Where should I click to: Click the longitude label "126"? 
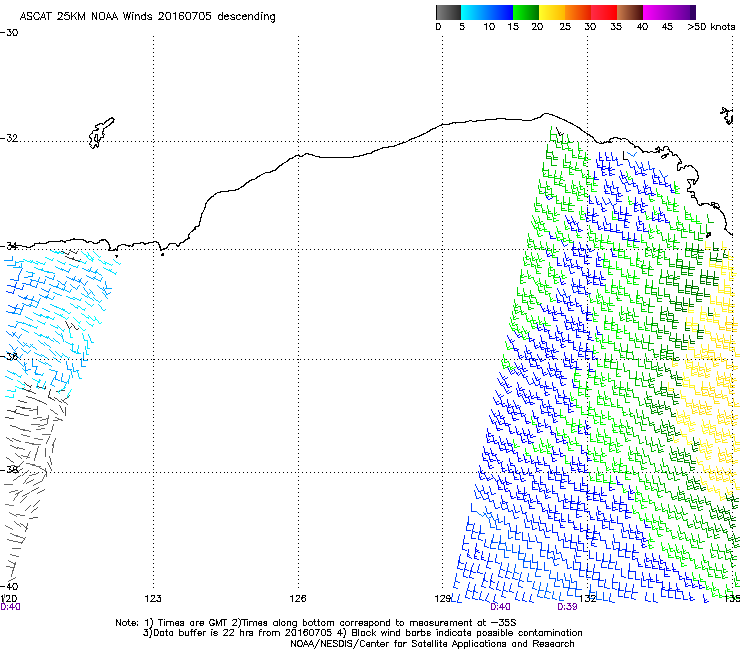click(298, 599)
